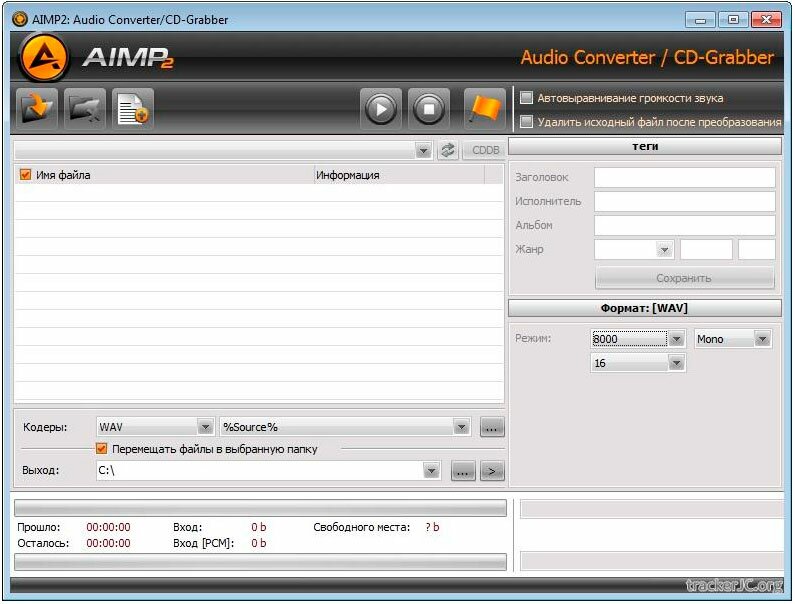795x604 pixels.
Task: Click the AIMP2 orange logo
Action: tap(44, 57)
